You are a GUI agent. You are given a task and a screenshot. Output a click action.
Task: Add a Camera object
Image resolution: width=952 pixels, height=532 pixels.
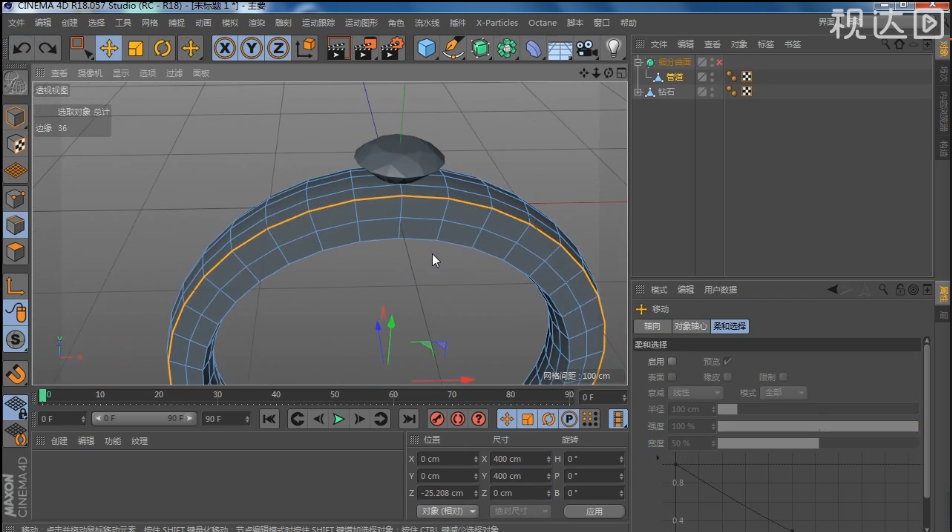point(586,48)
